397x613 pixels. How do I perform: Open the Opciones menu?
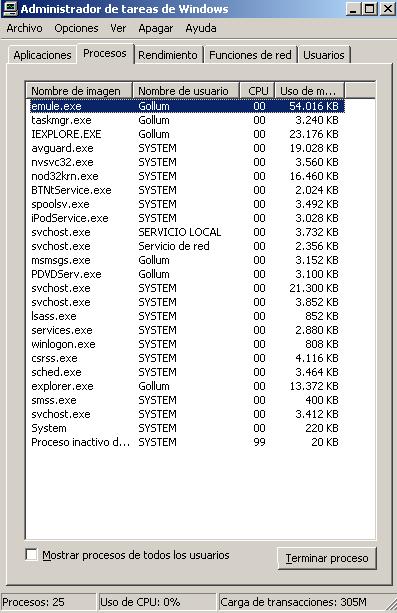(x=76, y=28)
